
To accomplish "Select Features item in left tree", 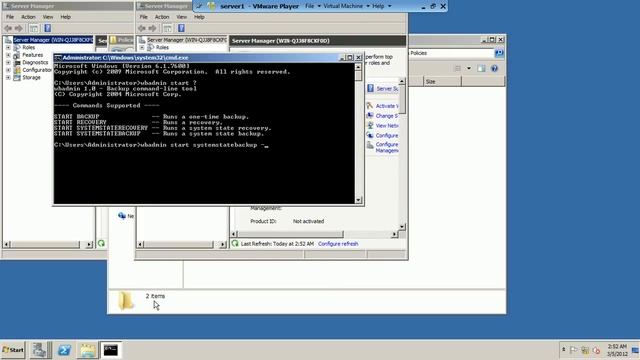I will pos(33,55).
